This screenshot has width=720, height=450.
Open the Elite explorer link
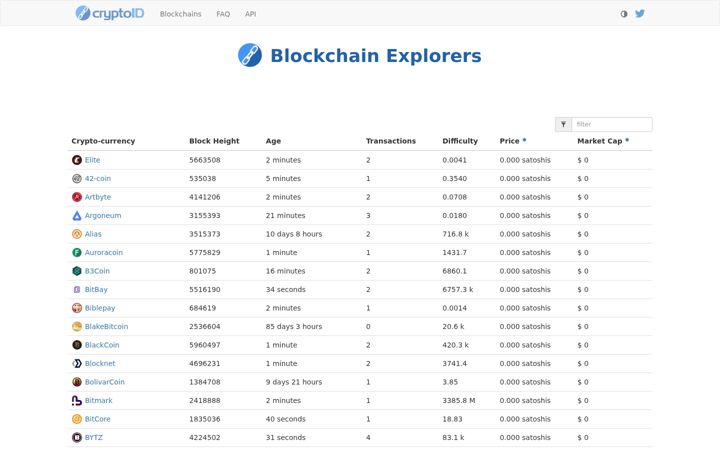coord(92,160)
